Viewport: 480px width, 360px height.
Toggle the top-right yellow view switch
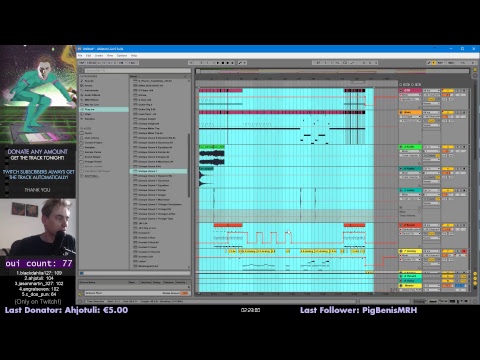pyautogui.click(x=475, y=71)
